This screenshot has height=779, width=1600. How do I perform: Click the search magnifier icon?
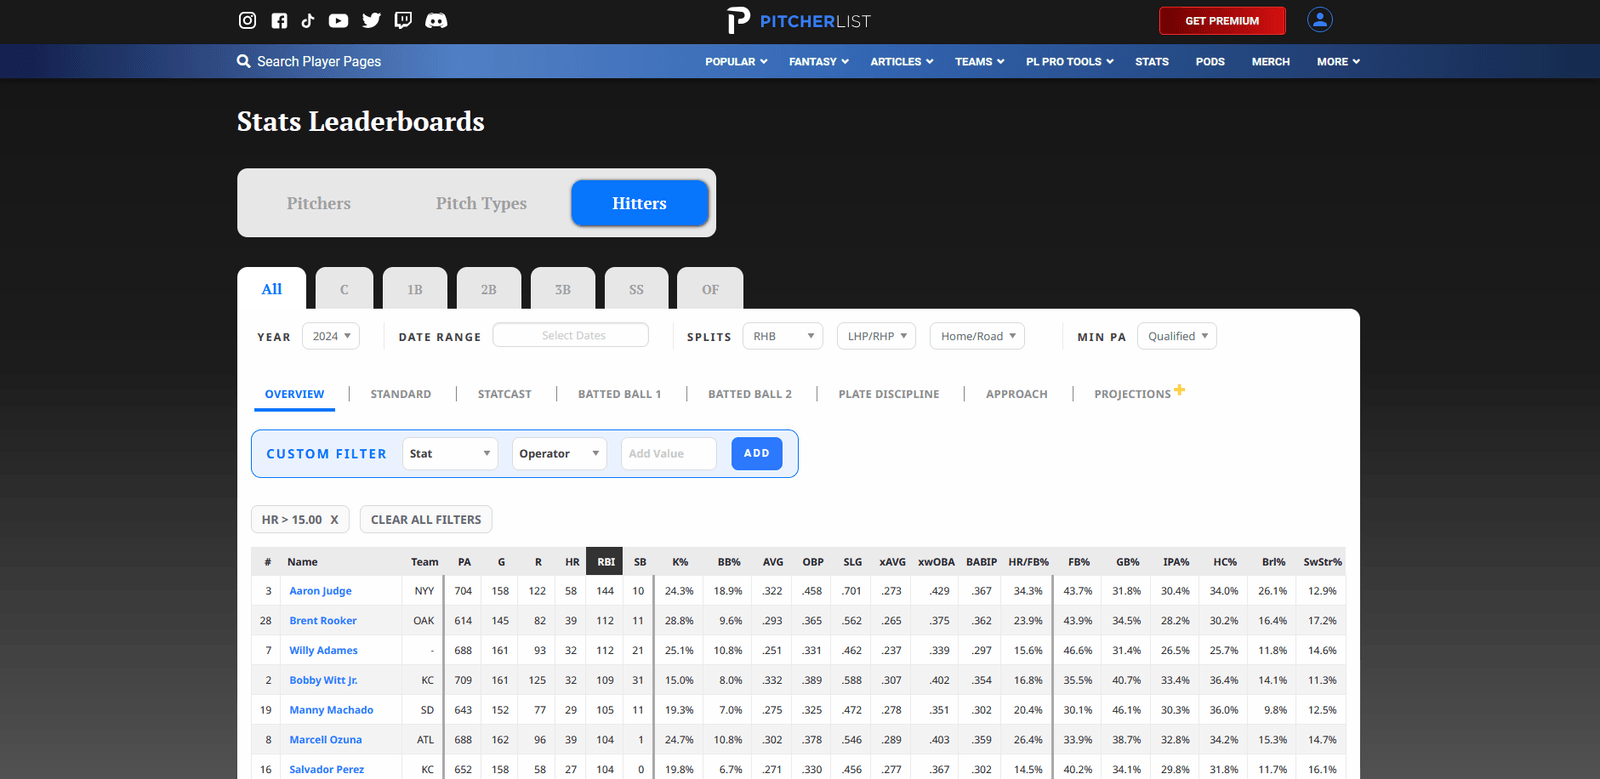(x=243, y=61)
